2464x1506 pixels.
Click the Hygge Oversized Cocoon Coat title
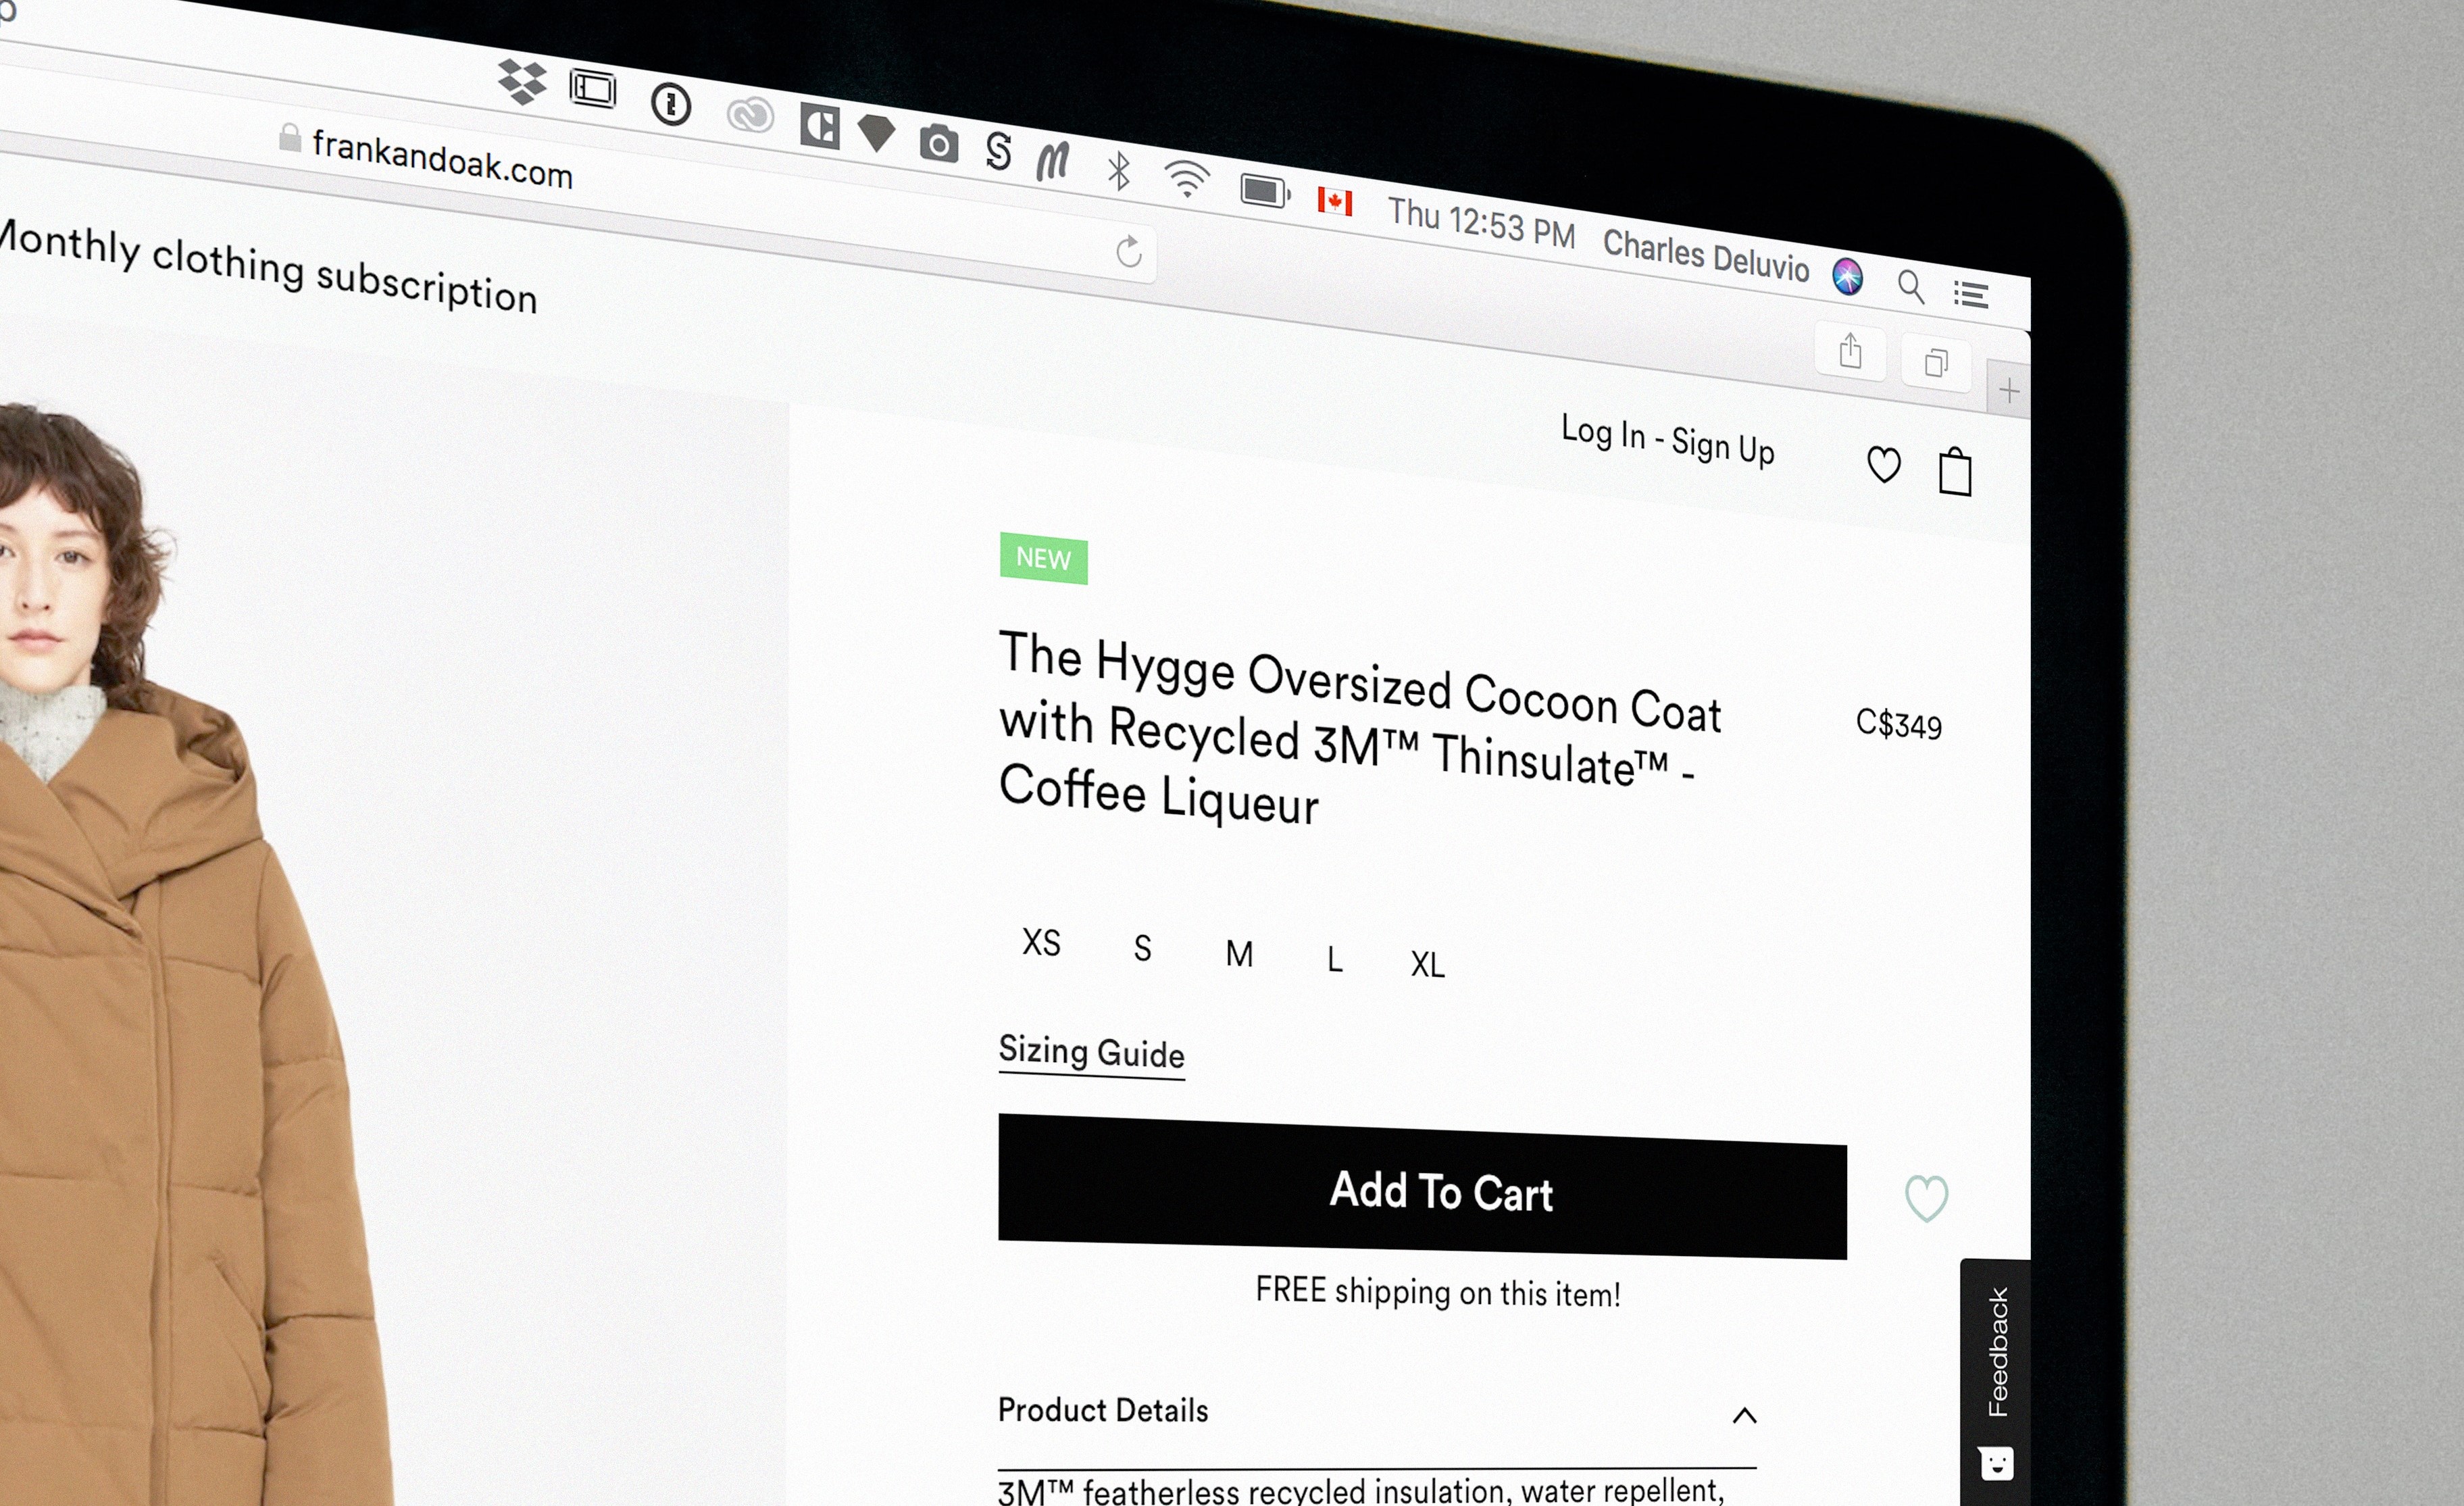click(1360, 729)
